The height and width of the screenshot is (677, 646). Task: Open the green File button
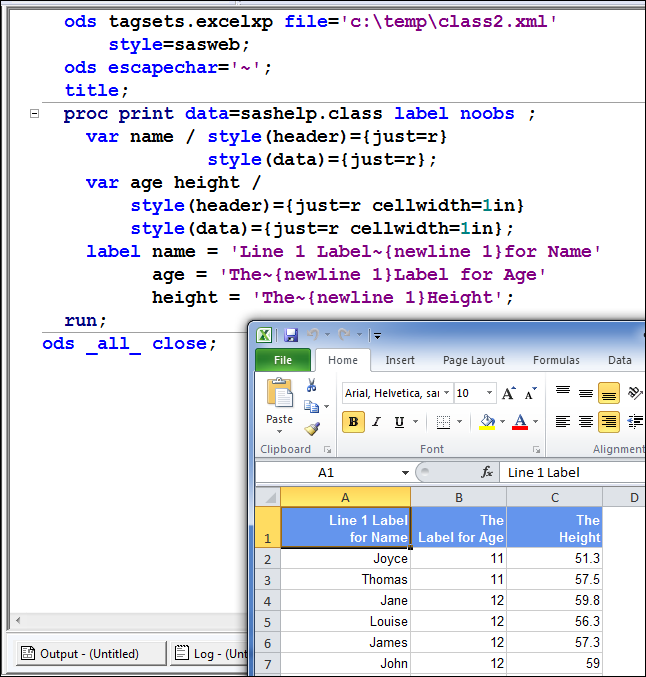coord(283,360)
